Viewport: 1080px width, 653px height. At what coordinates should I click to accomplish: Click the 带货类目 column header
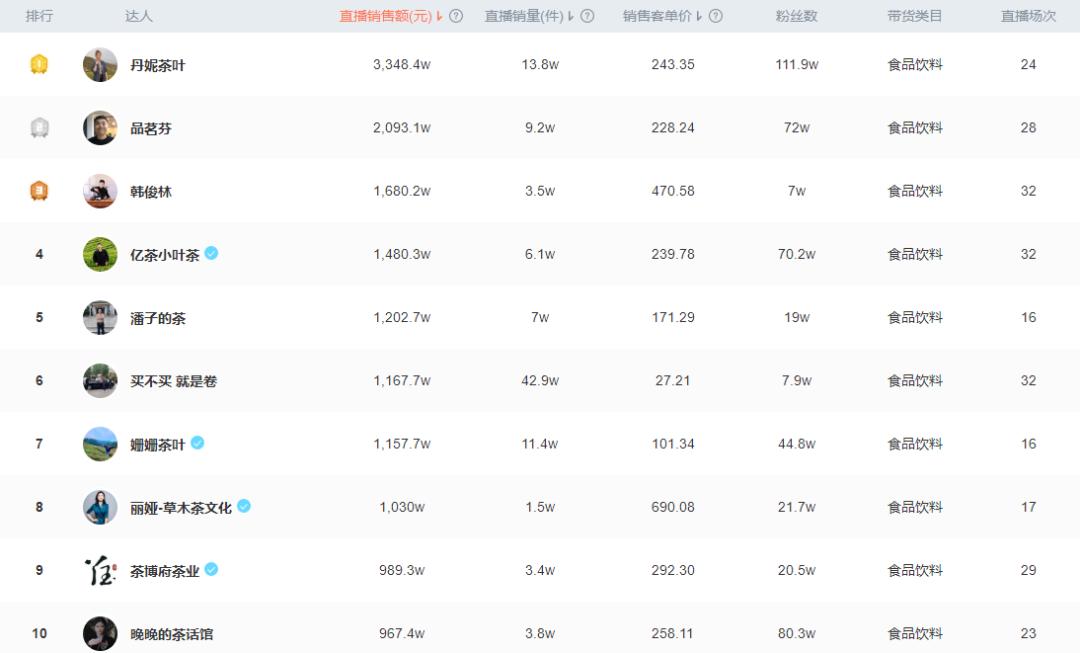915,16
